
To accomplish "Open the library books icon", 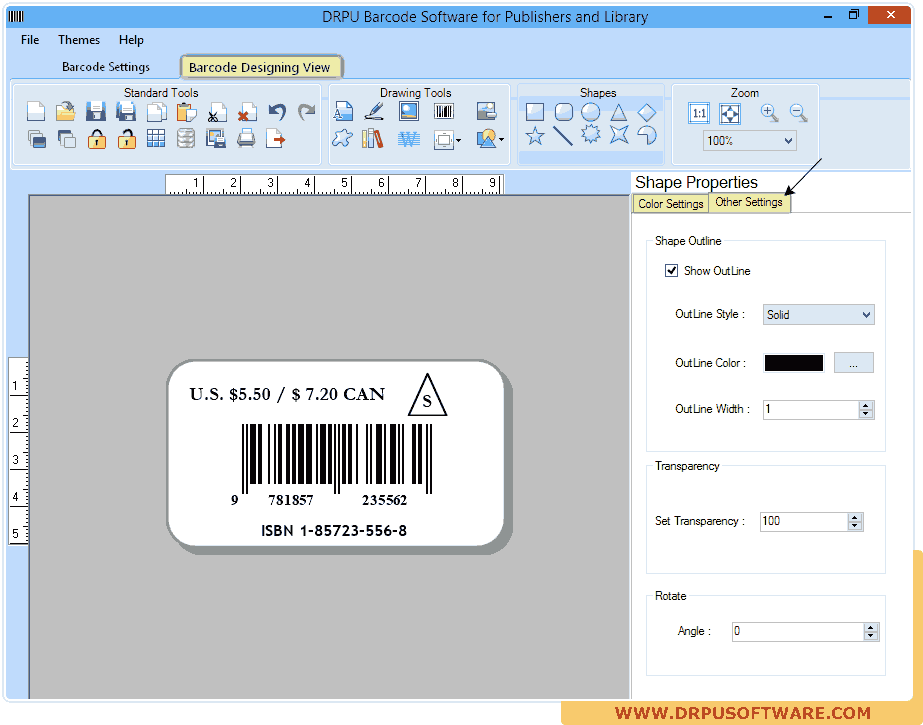I will (373, 139).
